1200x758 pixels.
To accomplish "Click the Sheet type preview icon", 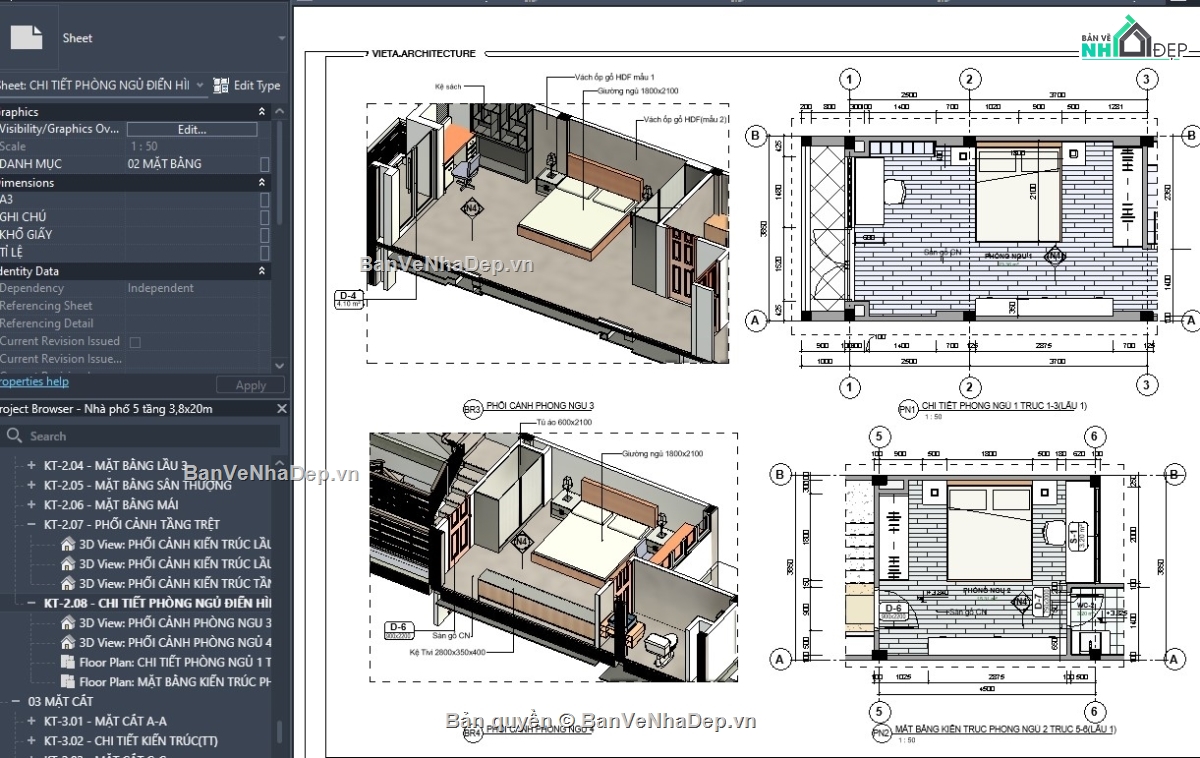I will click(x=26, y=38).
